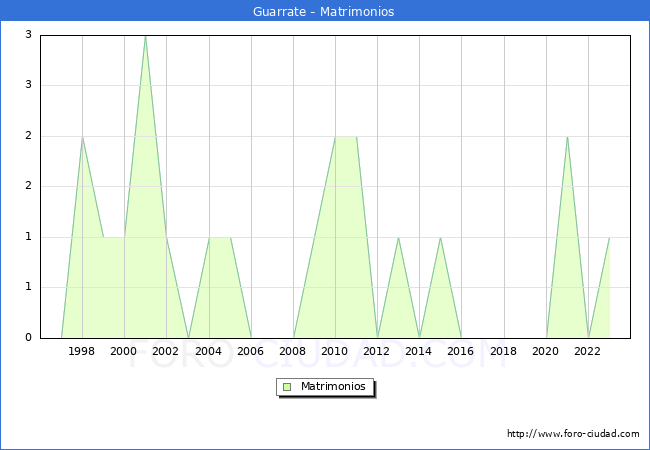Click the peak data point at 2001
The image size is (650, 450).
point(145,36)
